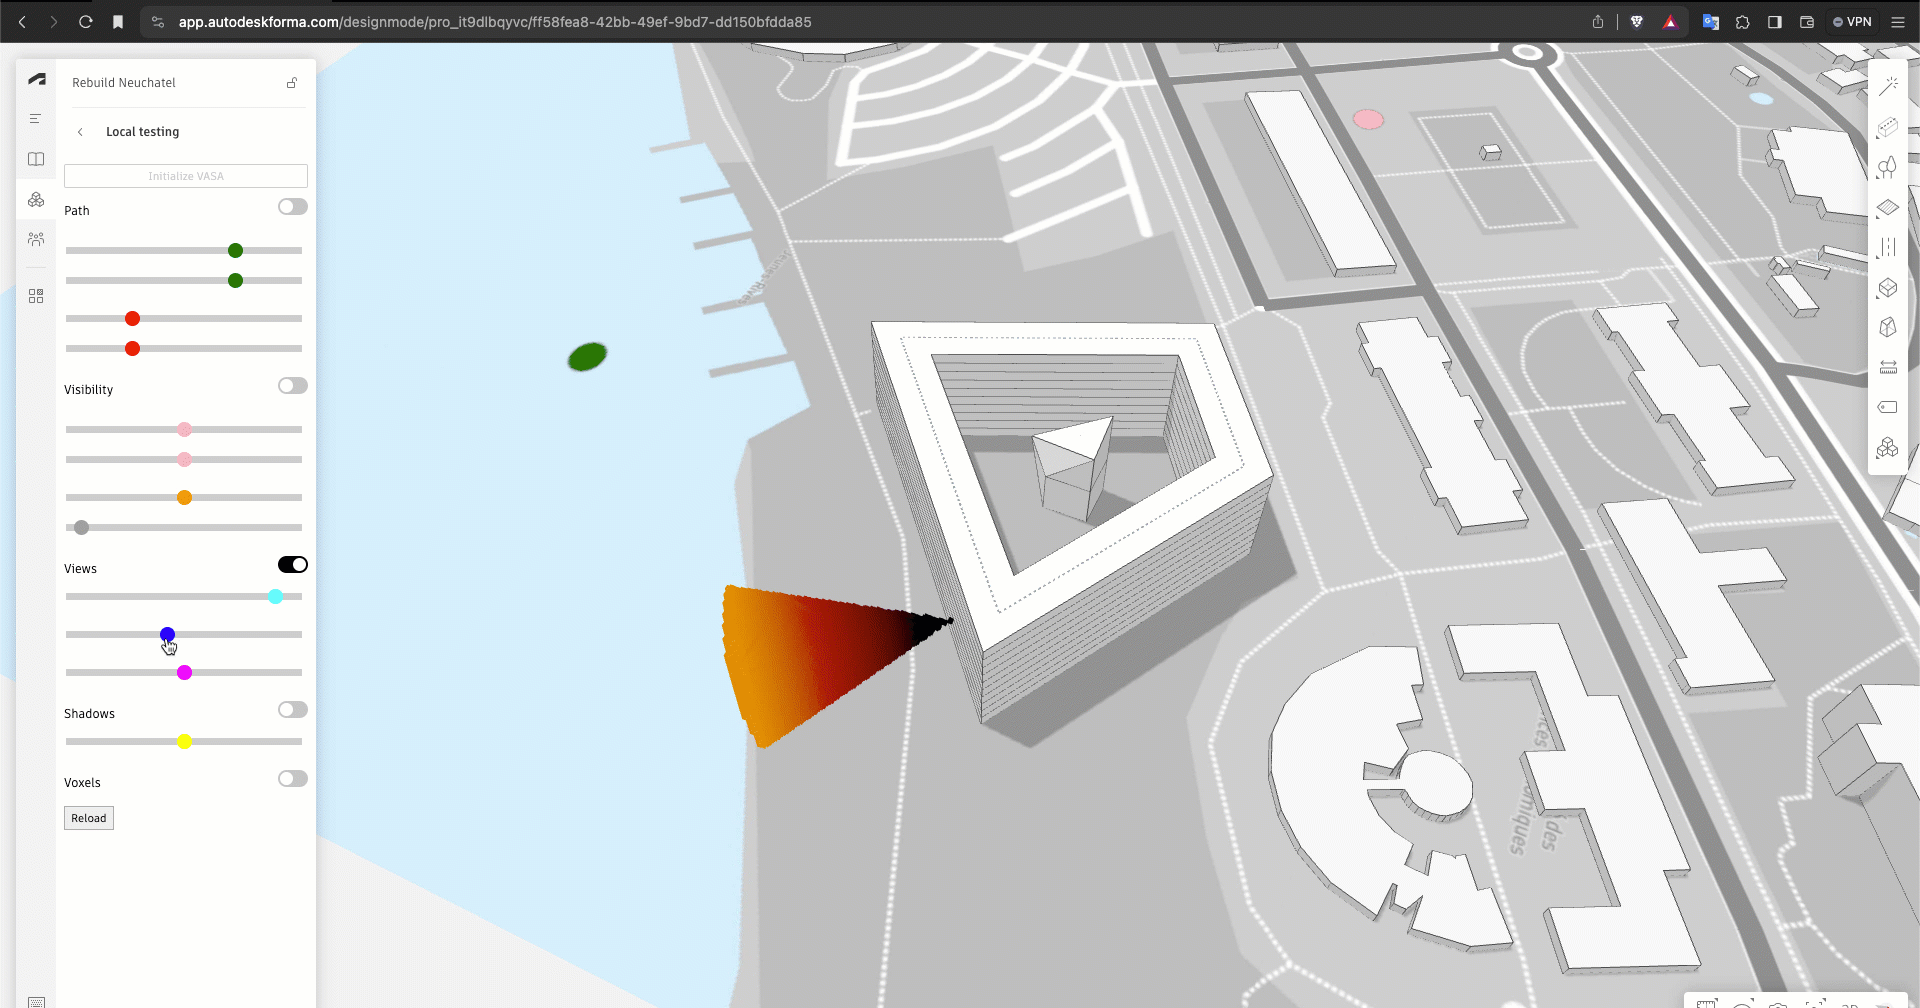Image resolution: width=1920 pixels, height=1008 pixels.
Task: Open the open-book library icon in sidebar
Action: [x=36, y=159]
